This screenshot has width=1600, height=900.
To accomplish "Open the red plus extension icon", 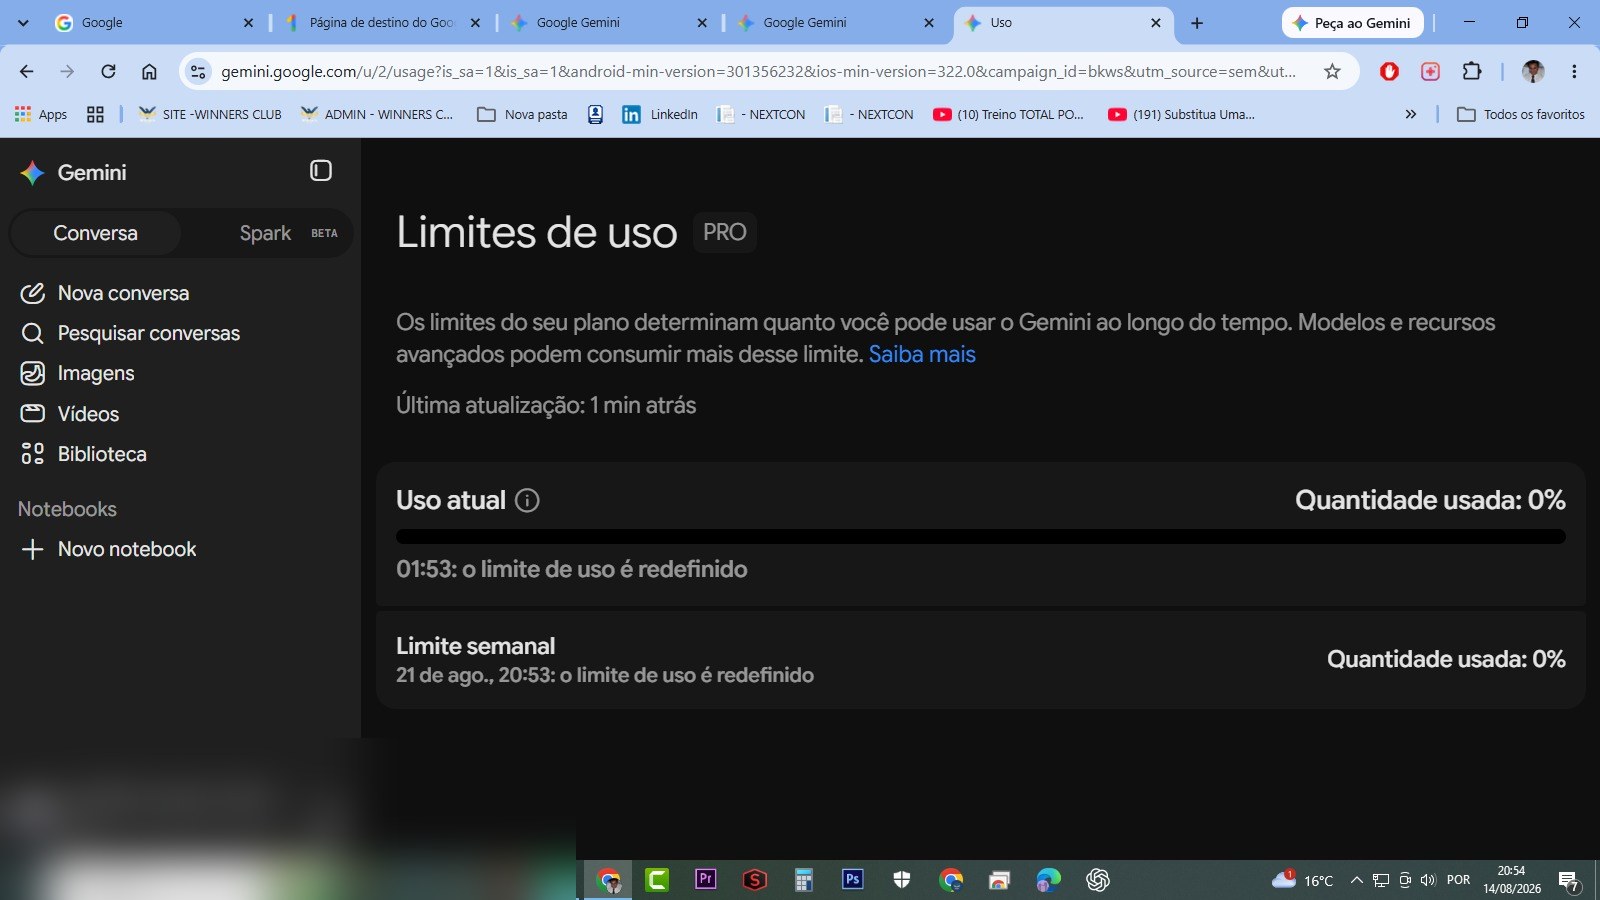I will pyautogui.click(x=1430, y=71).
